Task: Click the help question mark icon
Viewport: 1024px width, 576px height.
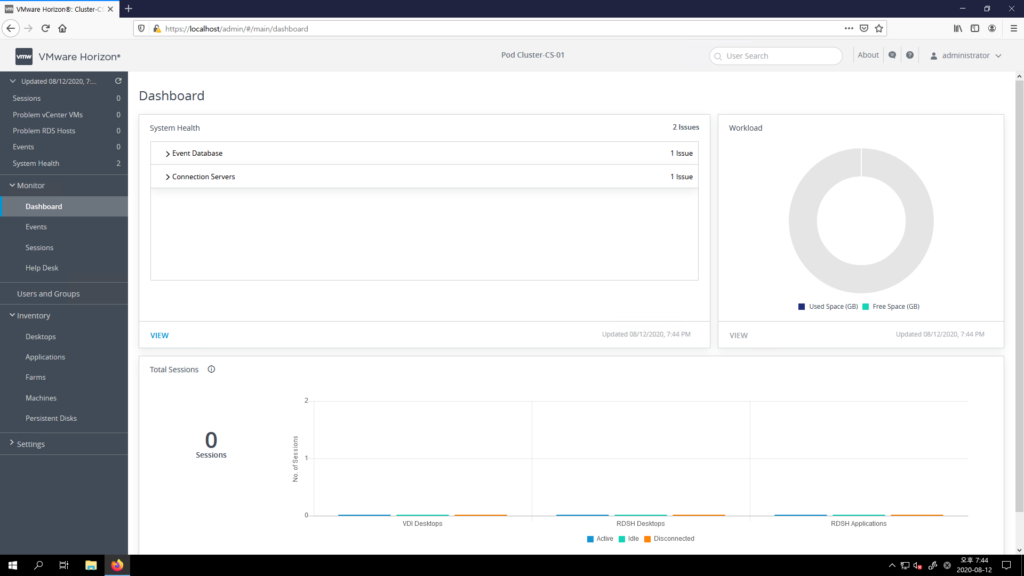Action: point(910,56)
